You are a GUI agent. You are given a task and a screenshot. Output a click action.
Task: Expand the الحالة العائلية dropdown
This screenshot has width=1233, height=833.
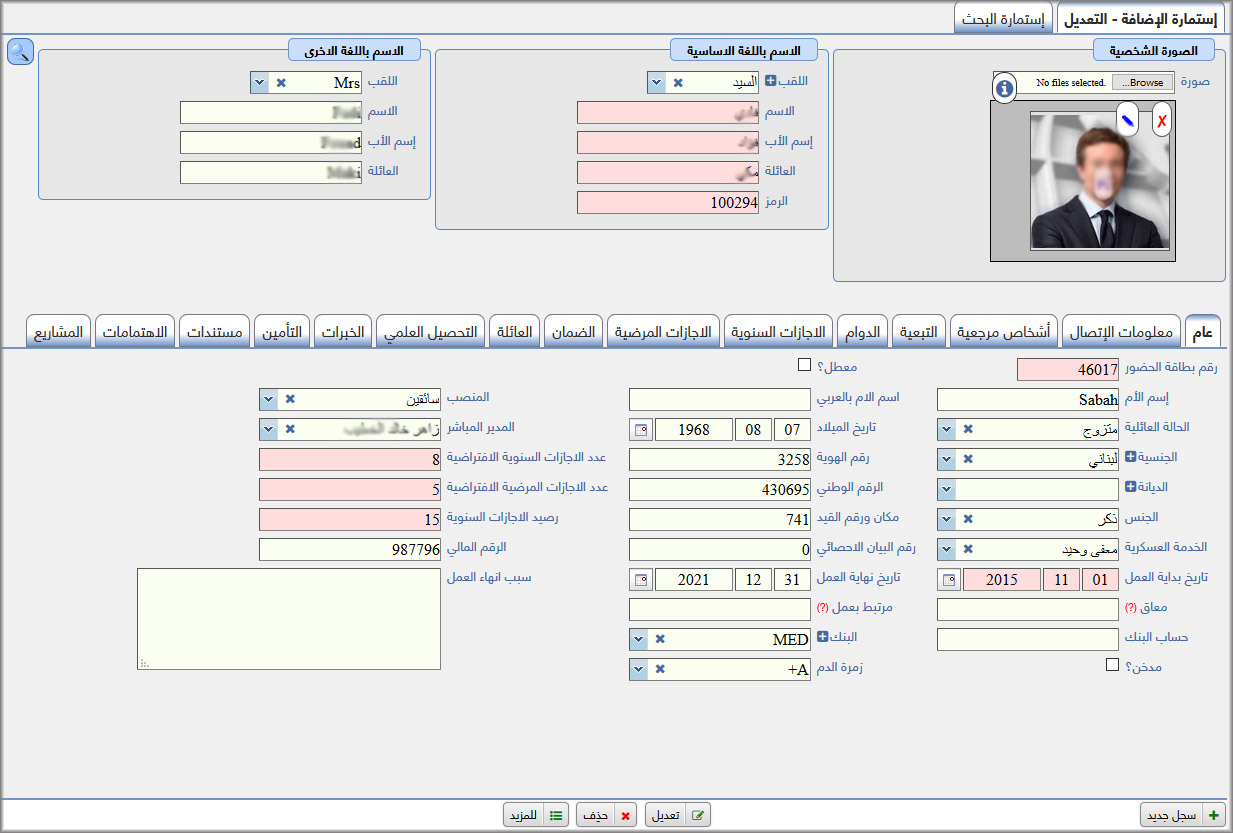[946, 430]
